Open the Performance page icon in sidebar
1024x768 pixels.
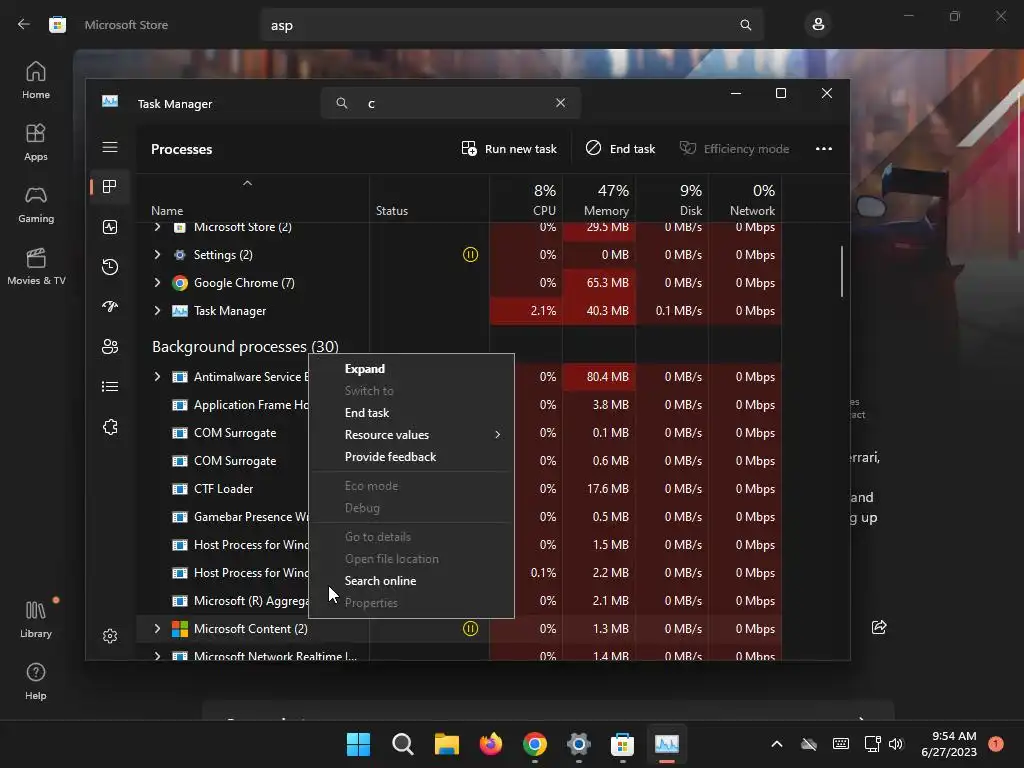click(x=110, y=227)
